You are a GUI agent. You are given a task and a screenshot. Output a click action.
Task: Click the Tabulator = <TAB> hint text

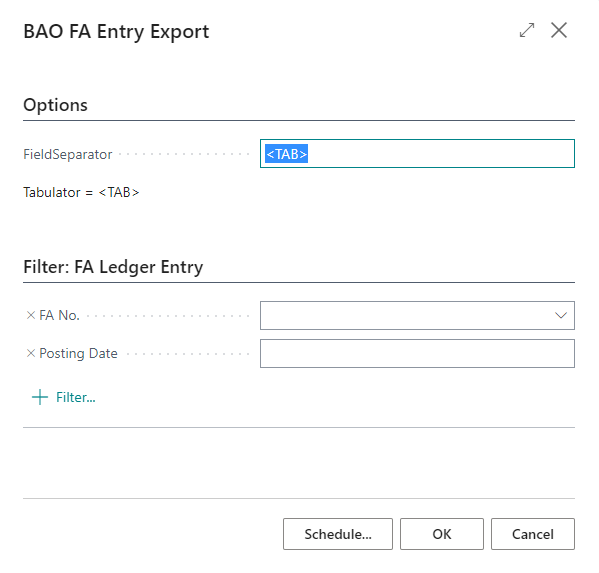(x=81, y=192)
